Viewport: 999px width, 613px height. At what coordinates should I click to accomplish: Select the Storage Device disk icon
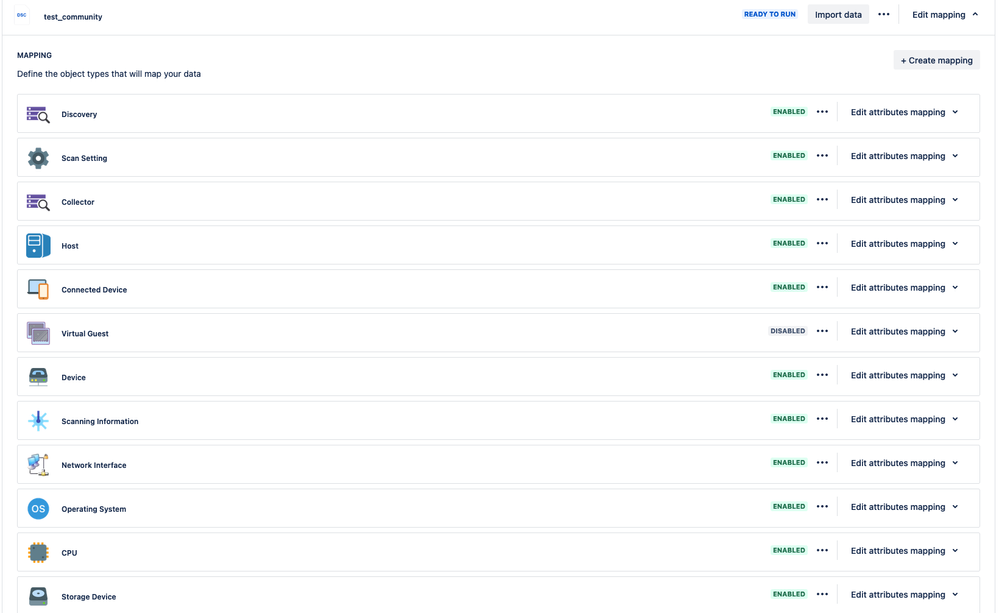pyautogui.click(x=38, y=596)
